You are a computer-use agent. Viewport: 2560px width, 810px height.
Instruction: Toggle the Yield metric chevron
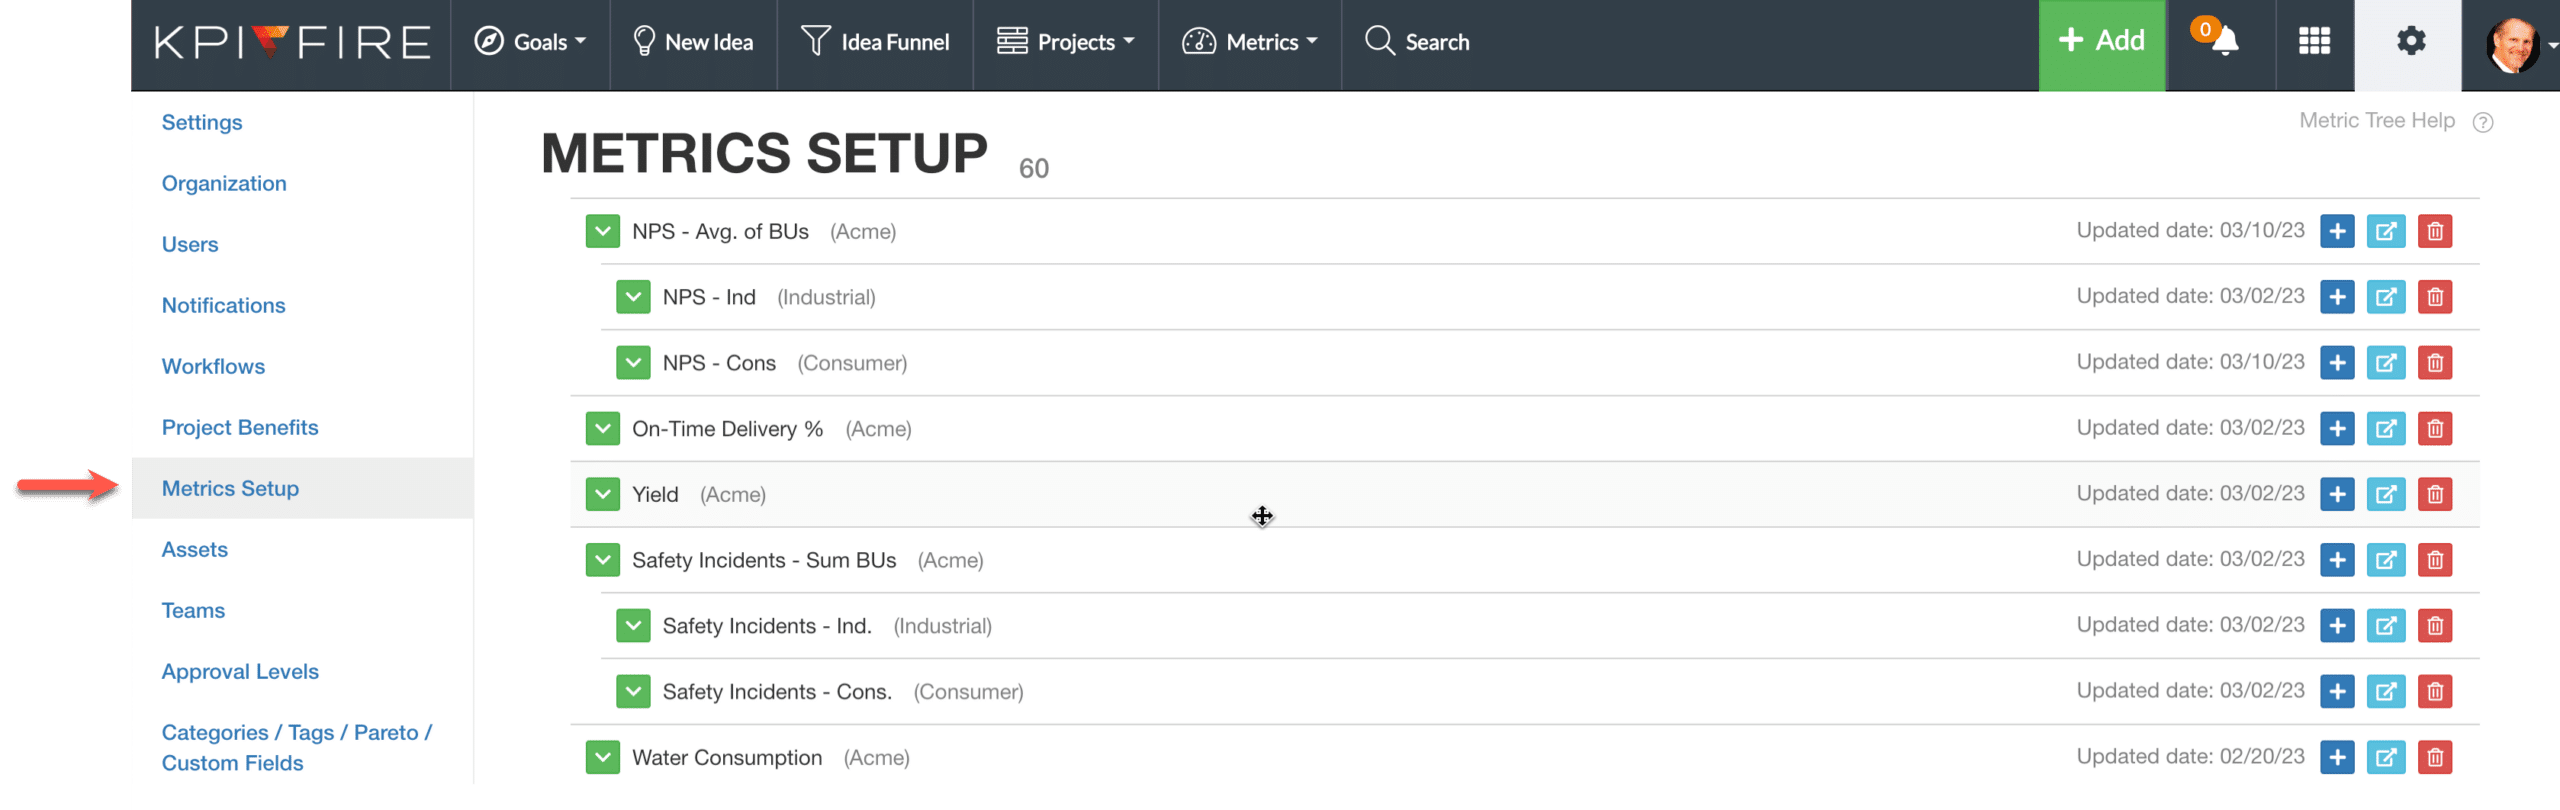(602, 494)
